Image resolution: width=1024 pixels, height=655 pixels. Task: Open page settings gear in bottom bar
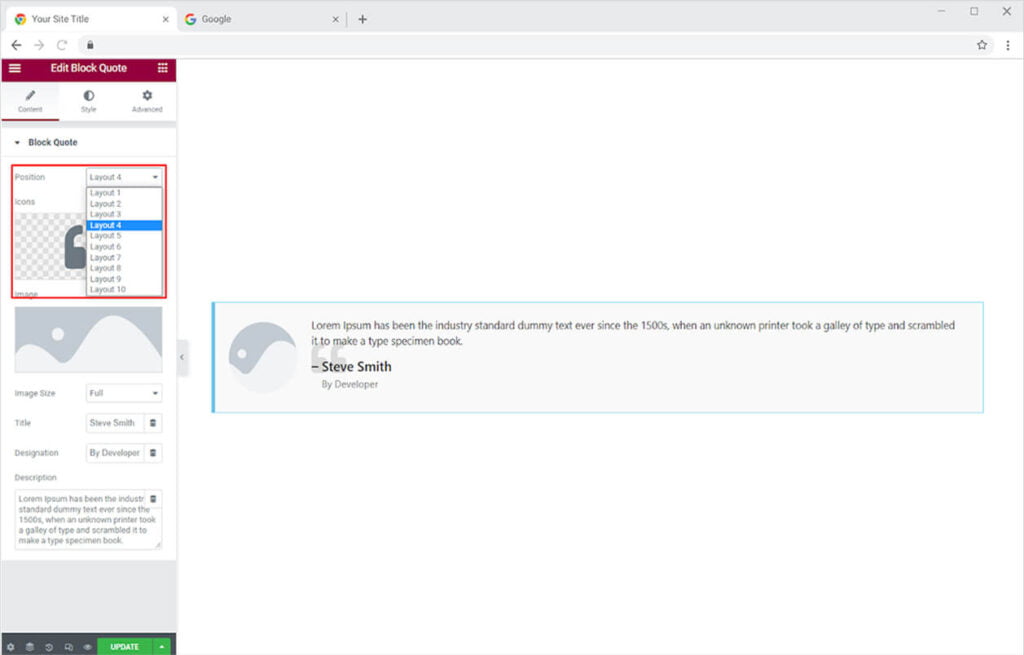[x=11, y=647]
